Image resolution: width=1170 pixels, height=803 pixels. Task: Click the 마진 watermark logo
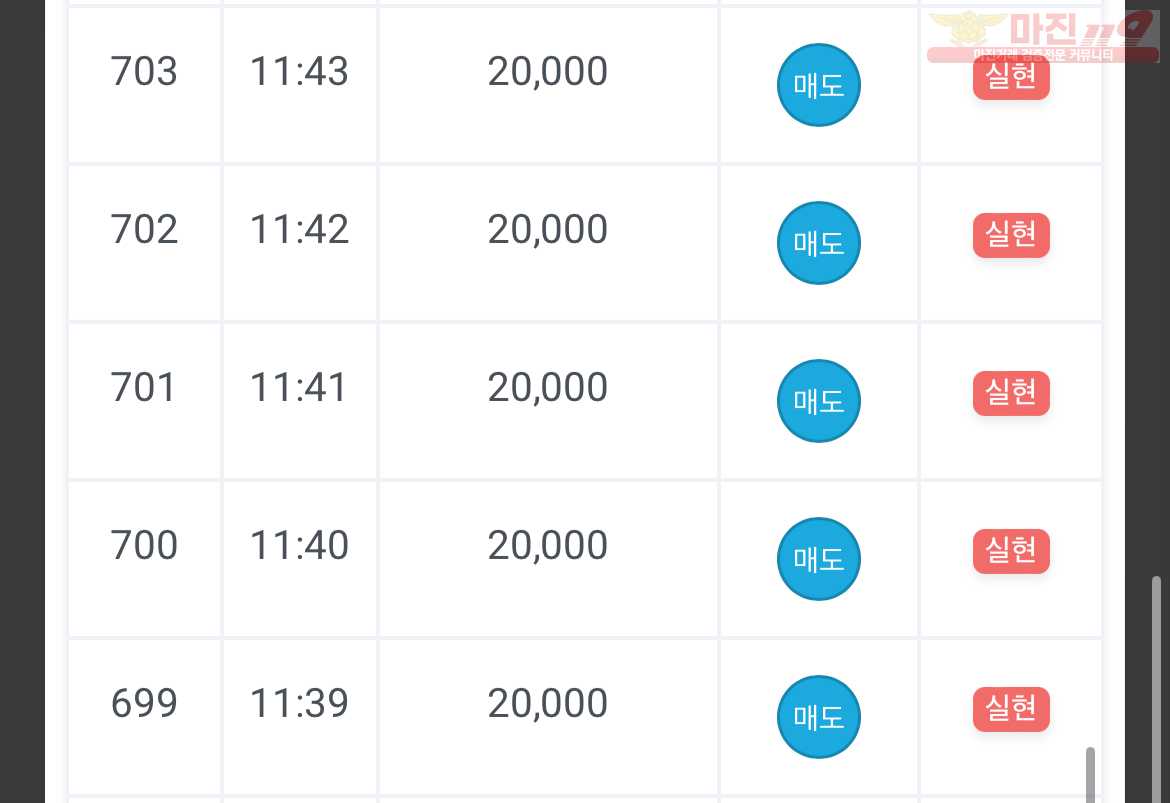click(x=1042, y=36)
